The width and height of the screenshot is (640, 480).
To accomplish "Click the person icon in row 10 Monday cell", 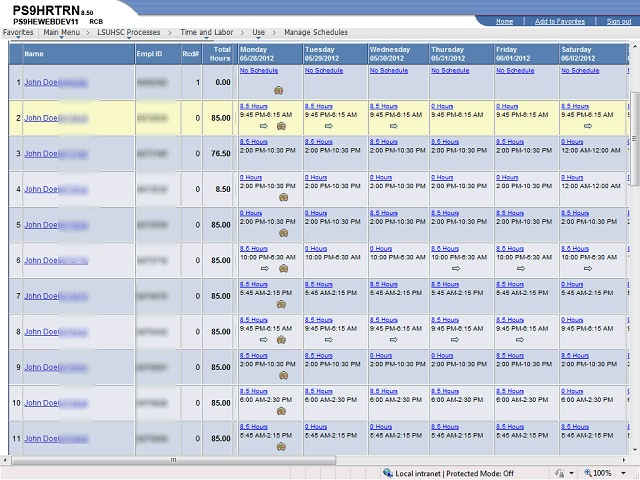I will click(281, 411).
